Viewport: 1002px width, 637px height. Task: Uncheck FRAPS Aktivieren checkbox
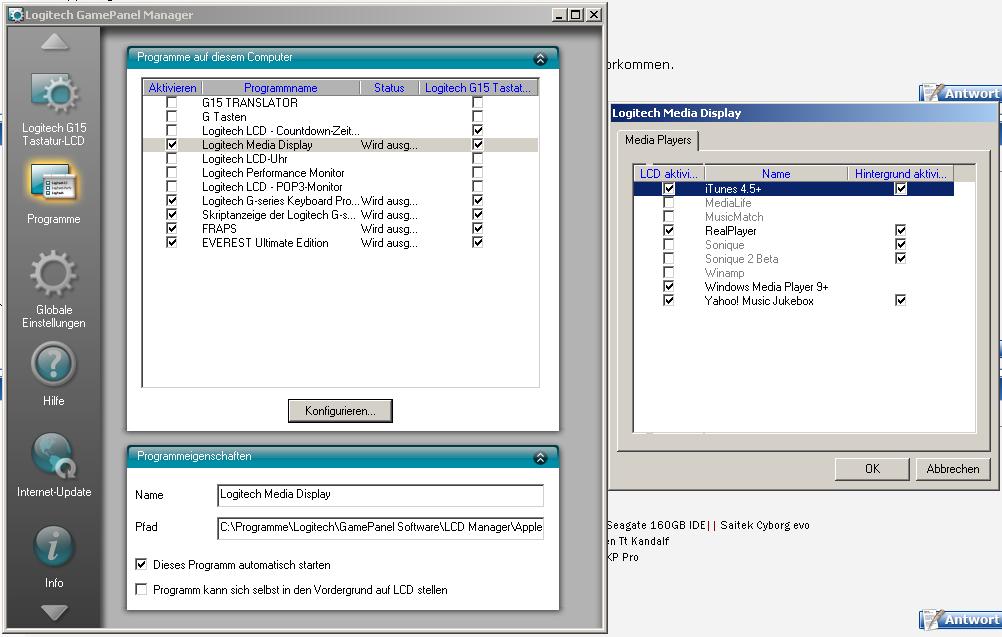(171, 228)
